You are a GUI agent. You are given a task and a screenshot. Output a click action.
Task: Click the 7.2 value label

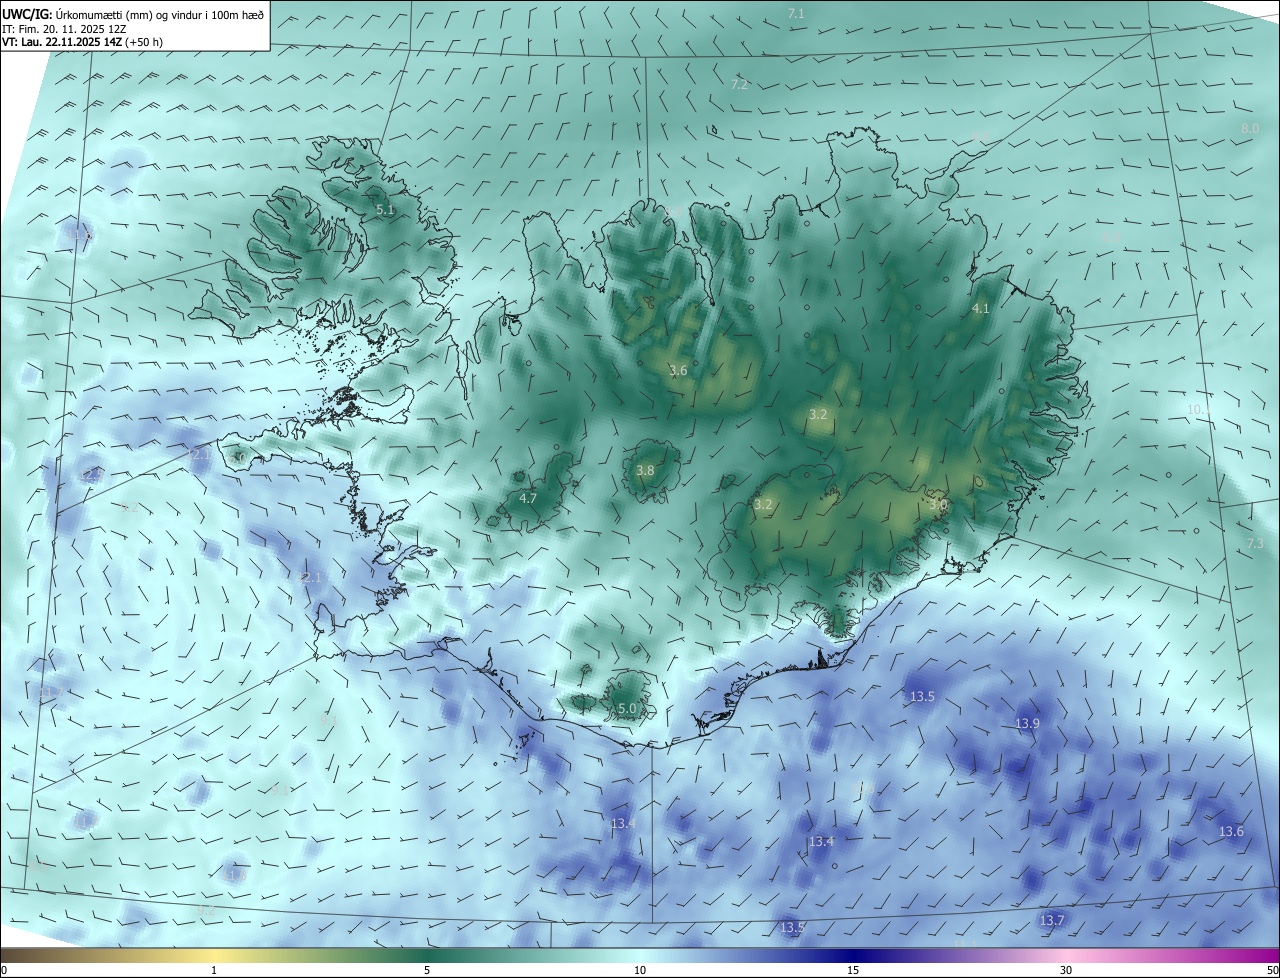pos(739,85)
